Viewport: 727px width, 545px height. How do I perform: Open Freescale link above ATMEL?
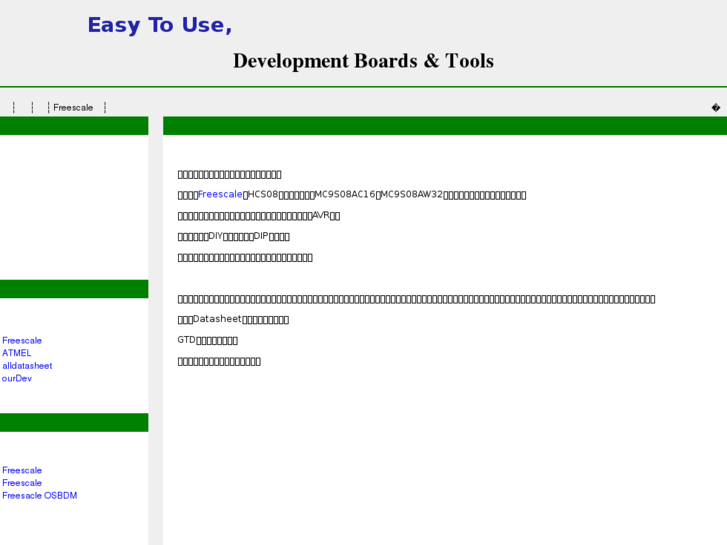[x=22, y=340]
